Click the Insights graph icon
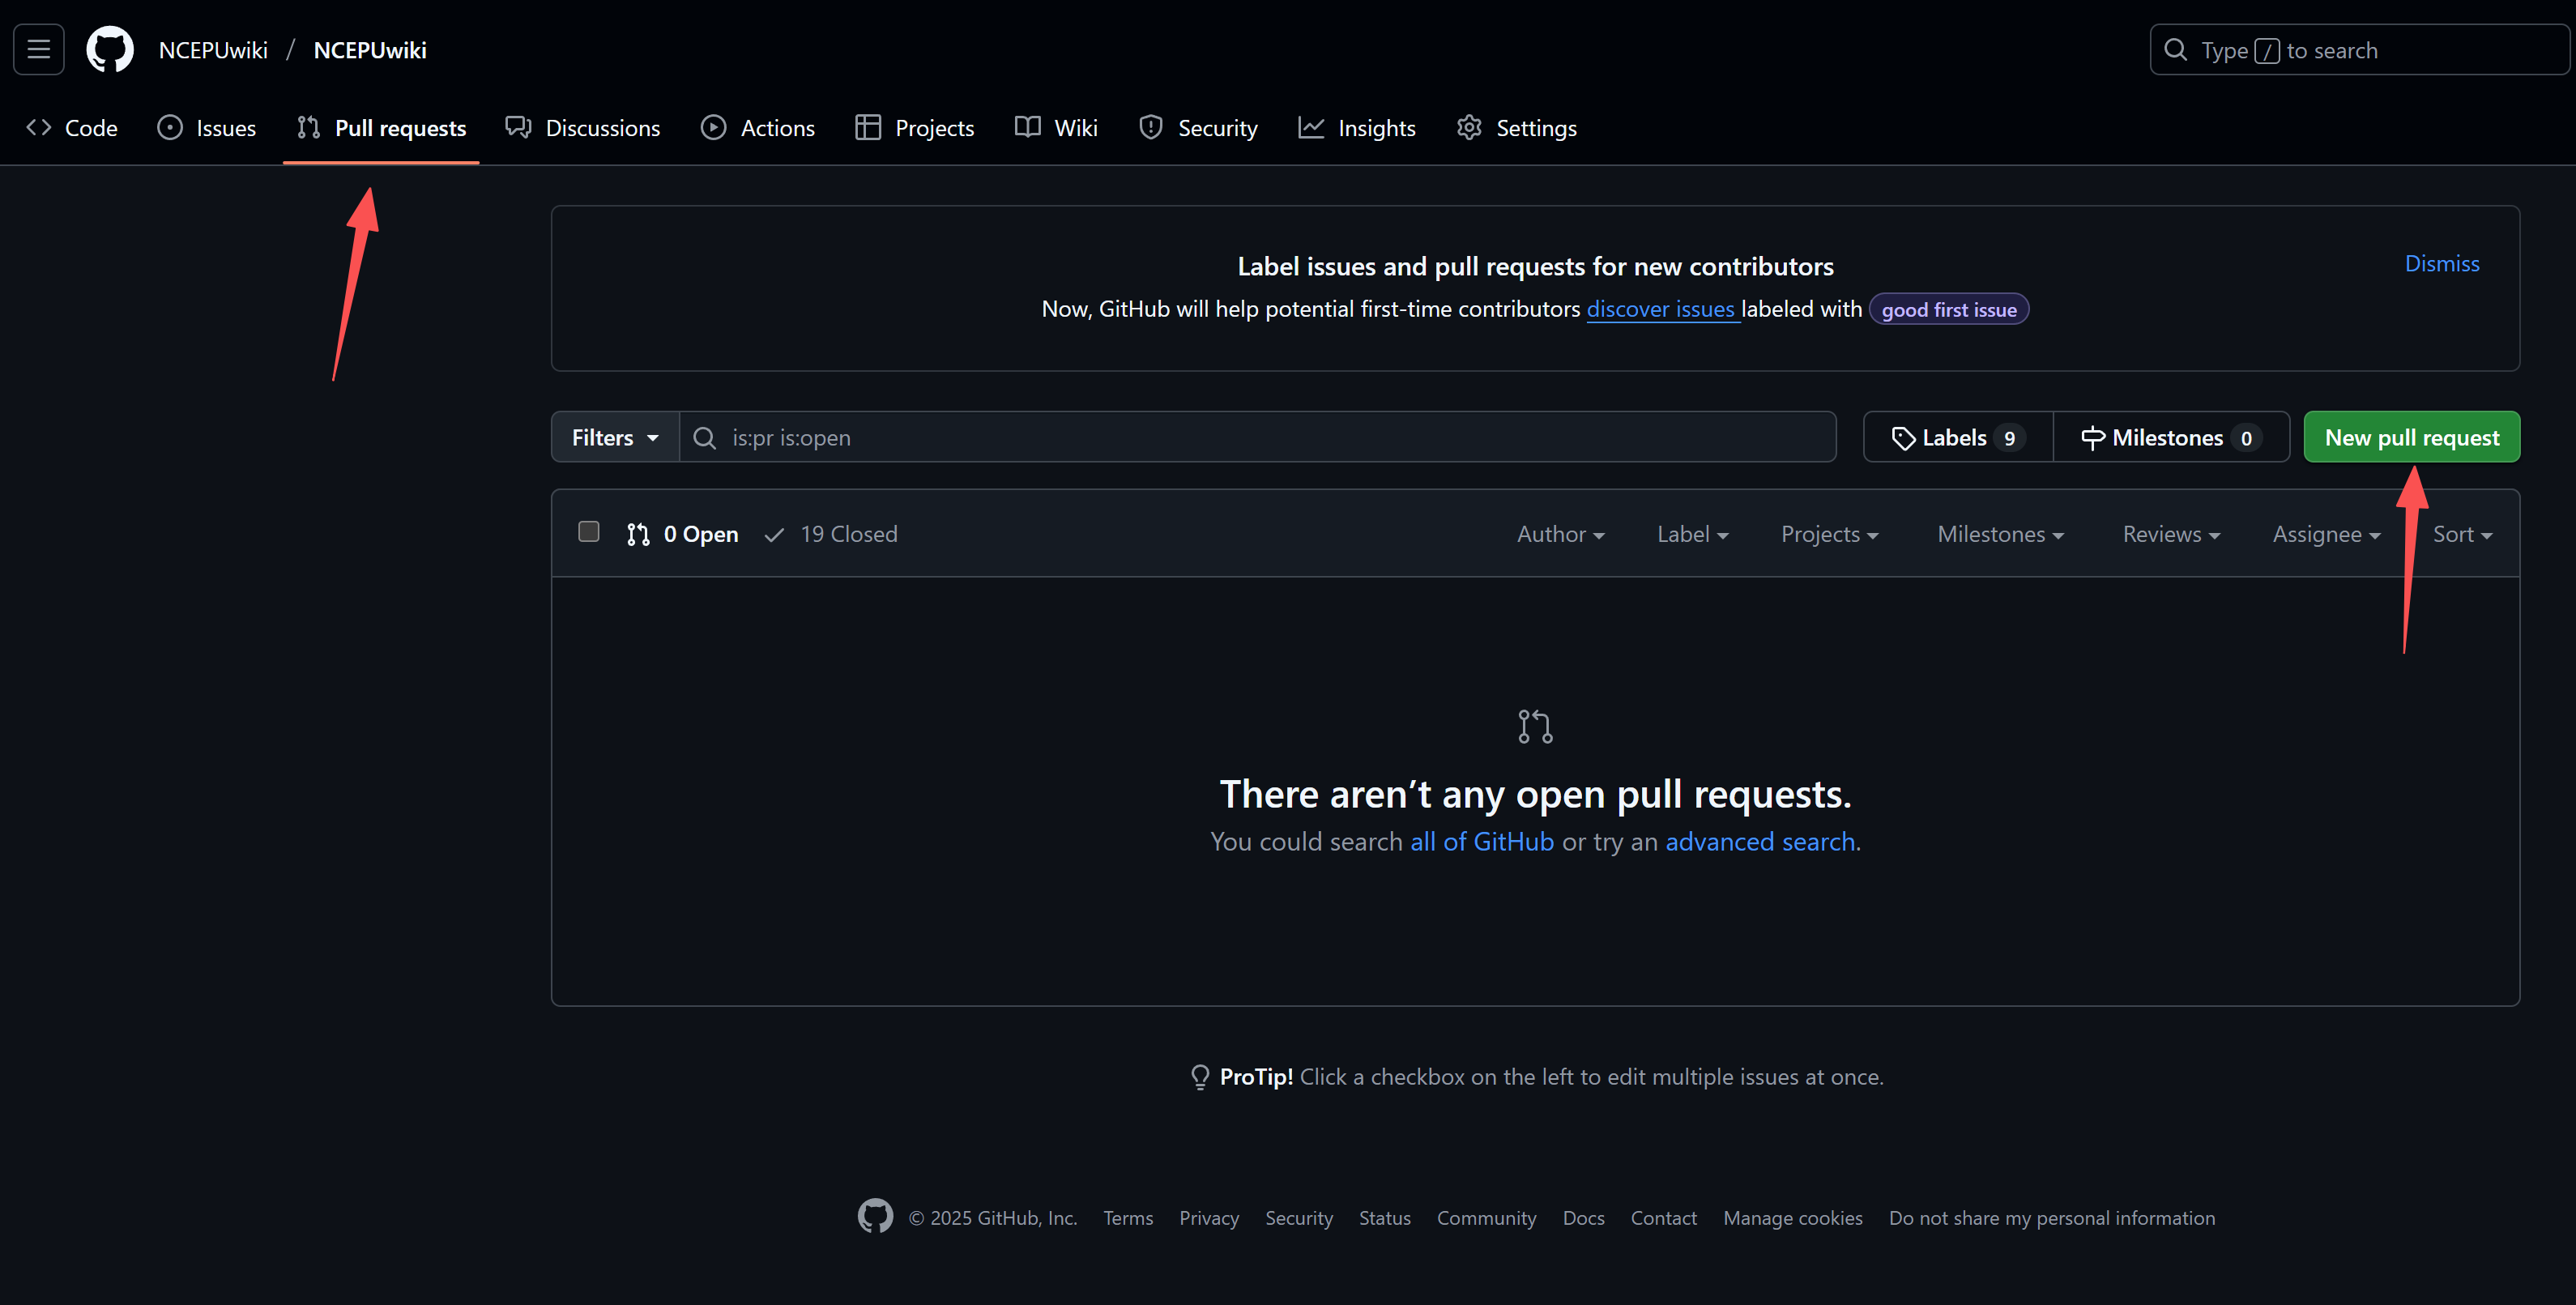The height and width of the screenshot is (1305, 2576). tap(1311, 127)
